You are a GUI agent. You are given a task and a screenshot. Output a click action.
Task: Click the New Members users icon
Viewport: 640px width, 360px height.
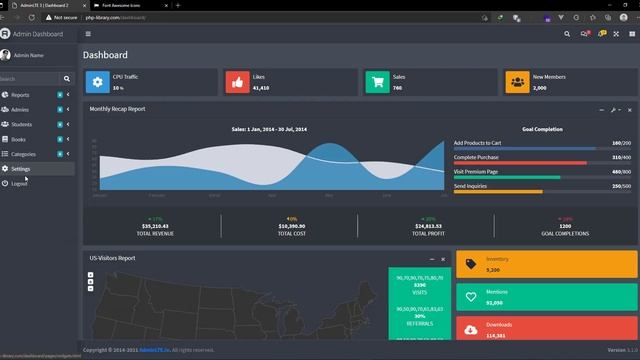tap(518, 82)
